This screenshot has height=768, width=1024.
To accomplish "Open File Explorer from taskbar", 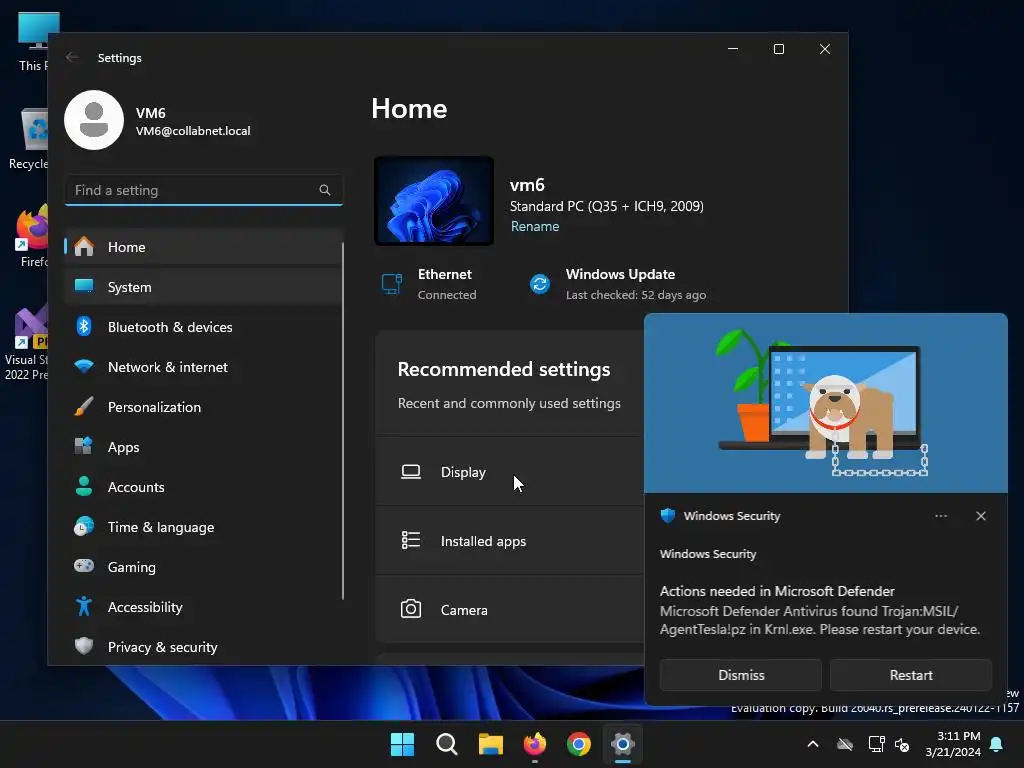I will coord(490,744).
